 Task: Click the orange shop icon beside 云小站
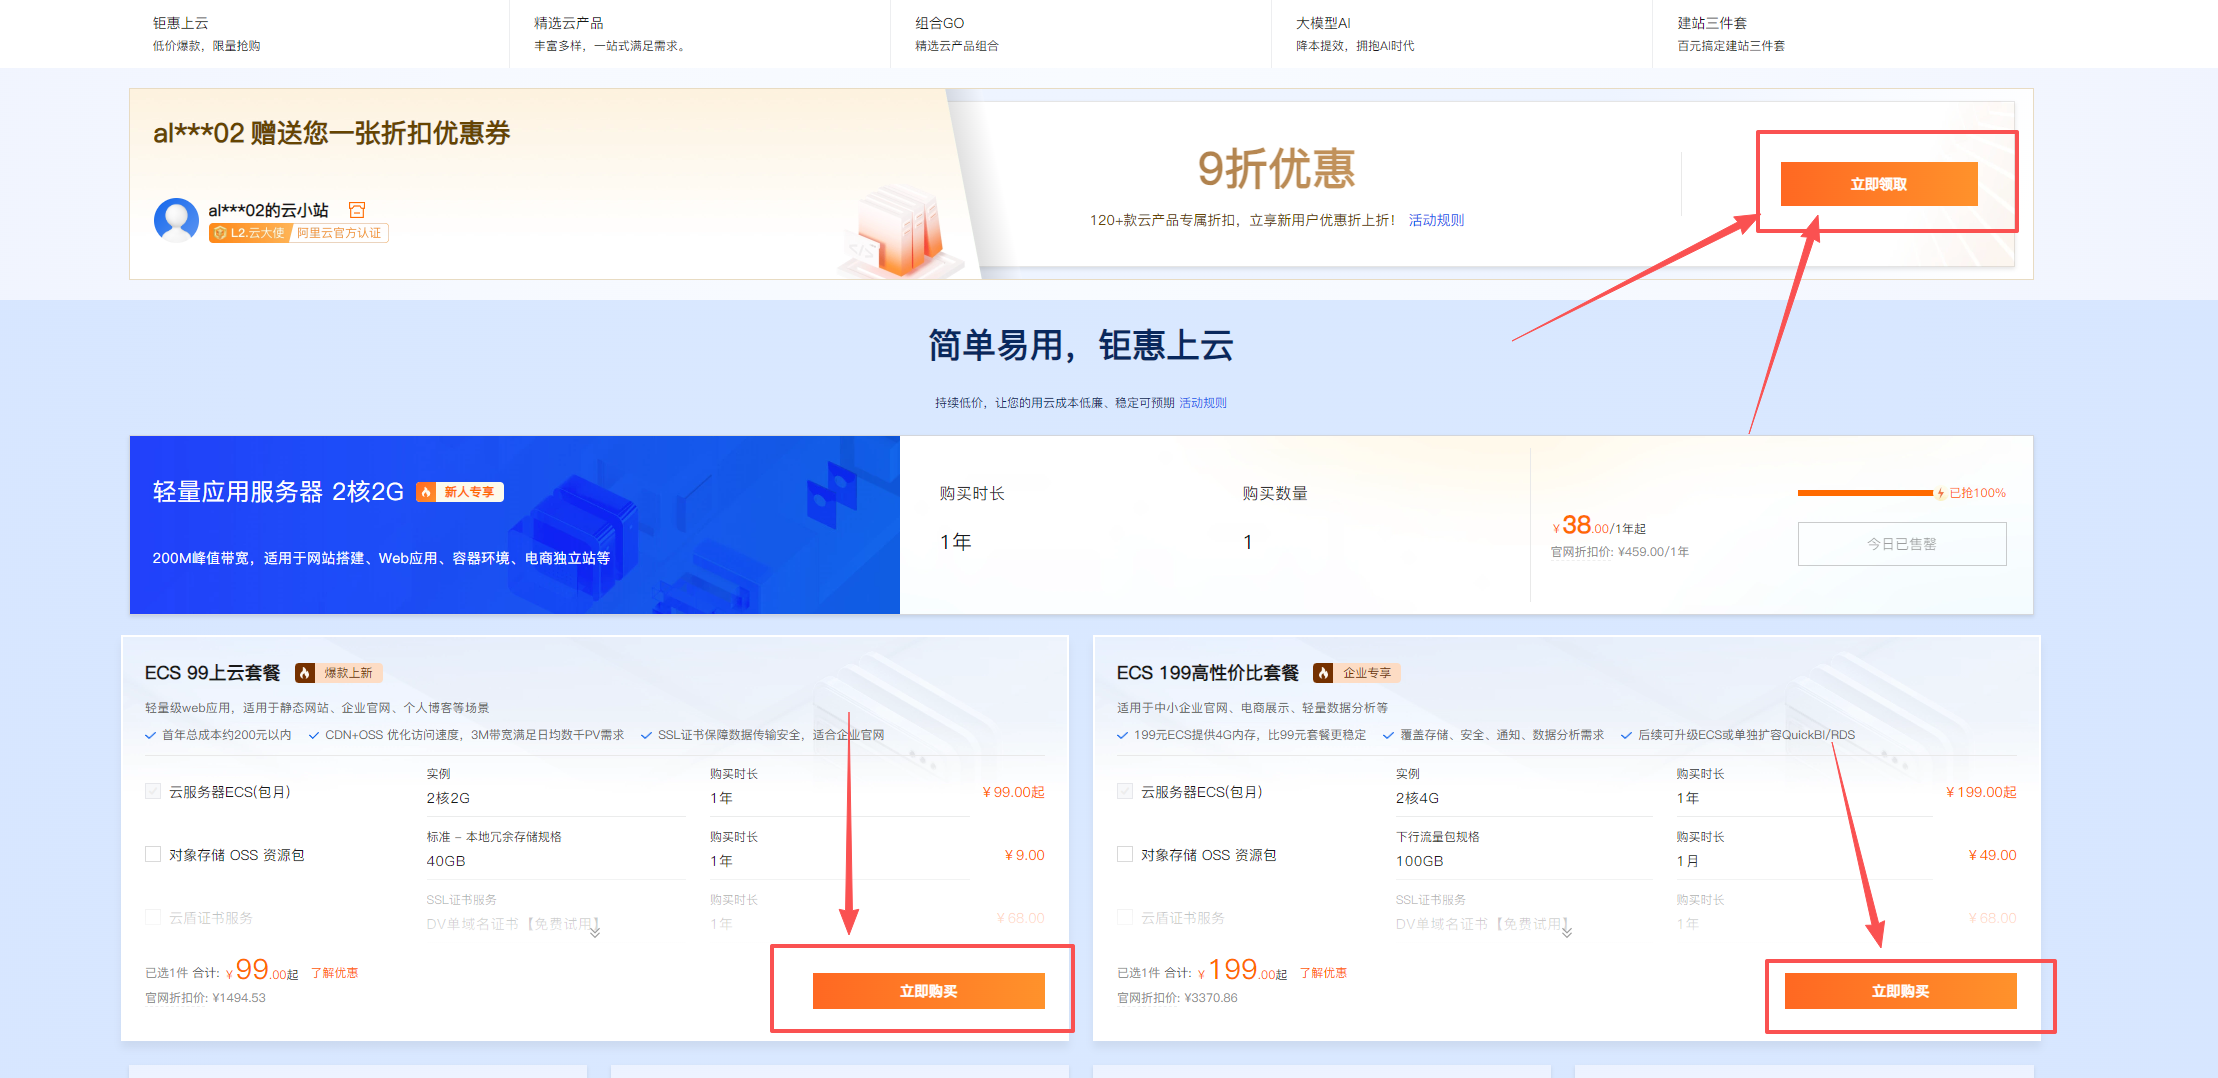coord(357,210)
